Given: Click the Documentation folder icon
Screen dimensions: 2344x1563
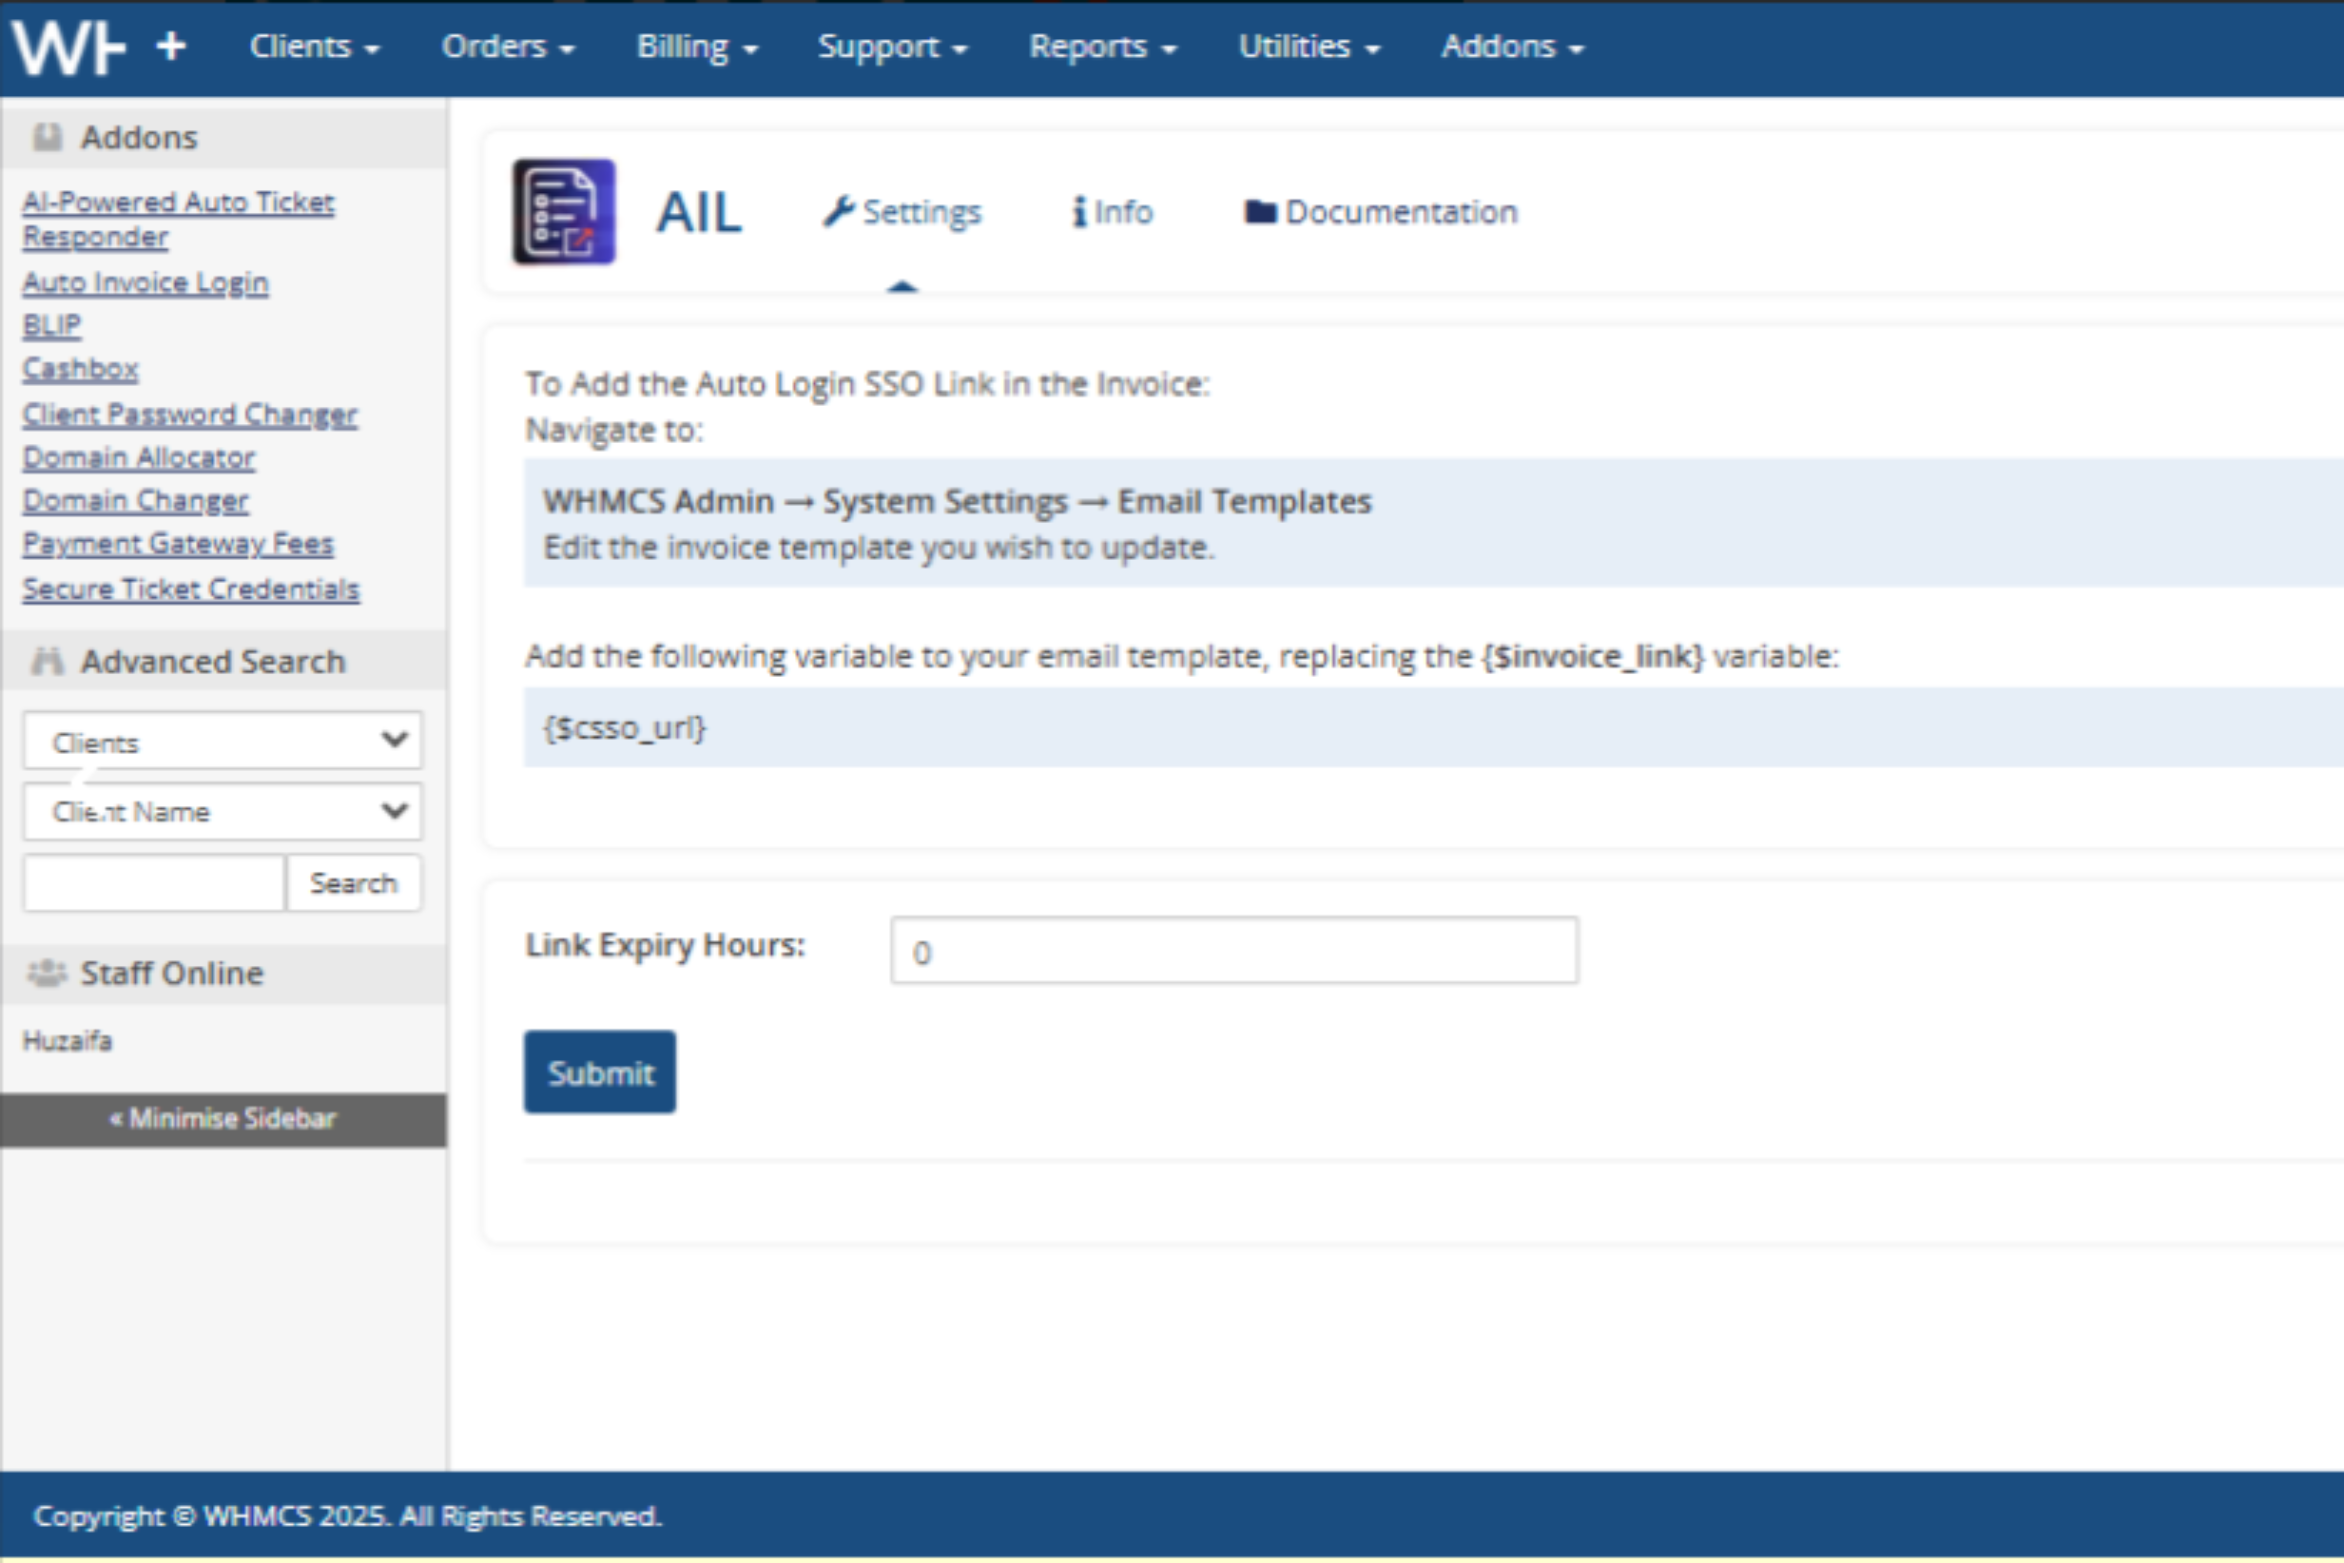Looking at the screenshot, I should [x=1260, y=211].
